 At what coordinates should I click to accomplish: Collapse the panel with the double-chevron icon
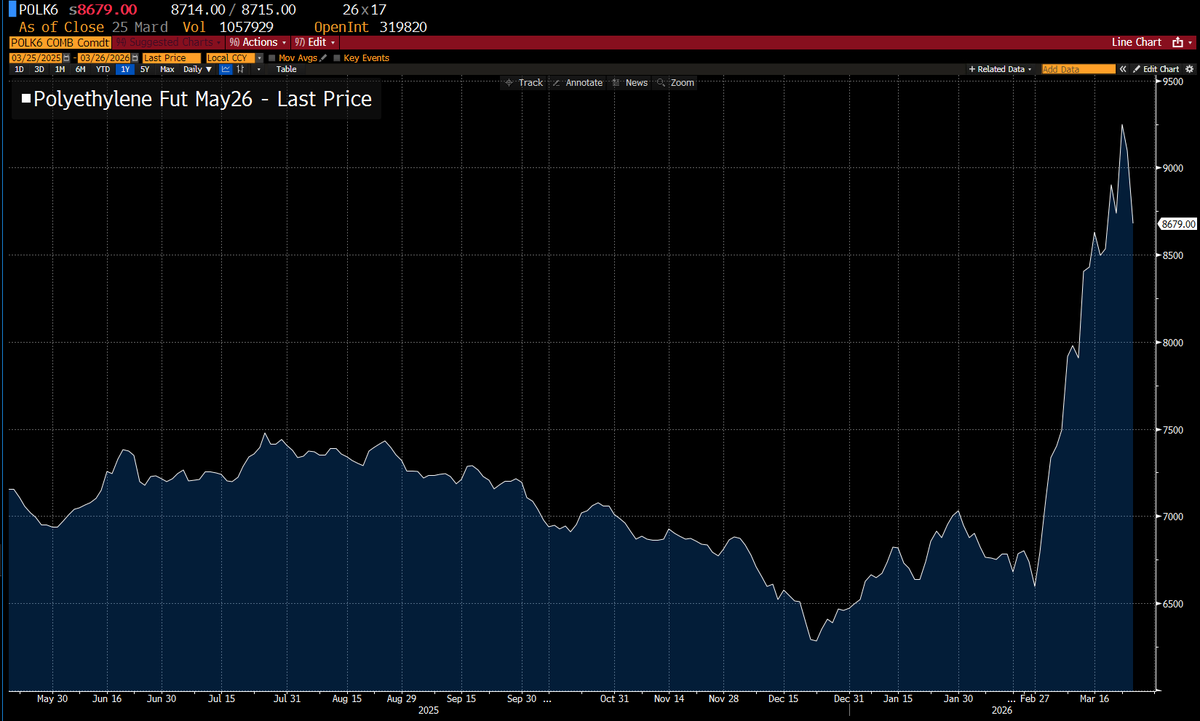(x=1122, y=69)
